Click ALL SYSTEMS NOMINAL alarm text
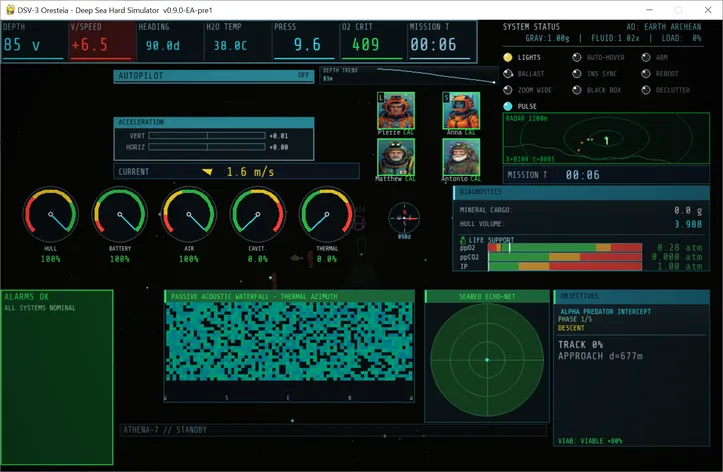 click(x=40, y=308)
